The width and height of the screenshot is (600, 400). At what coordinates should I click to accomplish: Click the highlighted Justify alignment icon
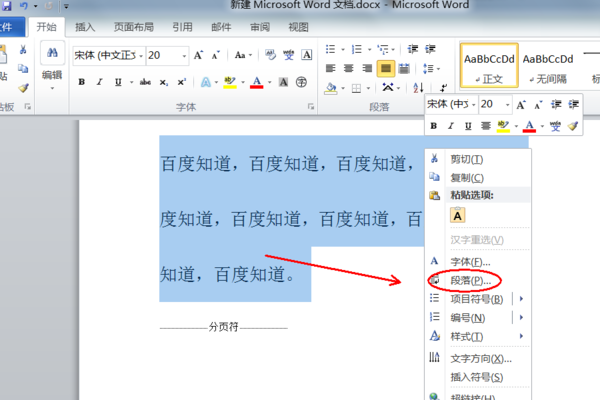(x=386, y=69)
